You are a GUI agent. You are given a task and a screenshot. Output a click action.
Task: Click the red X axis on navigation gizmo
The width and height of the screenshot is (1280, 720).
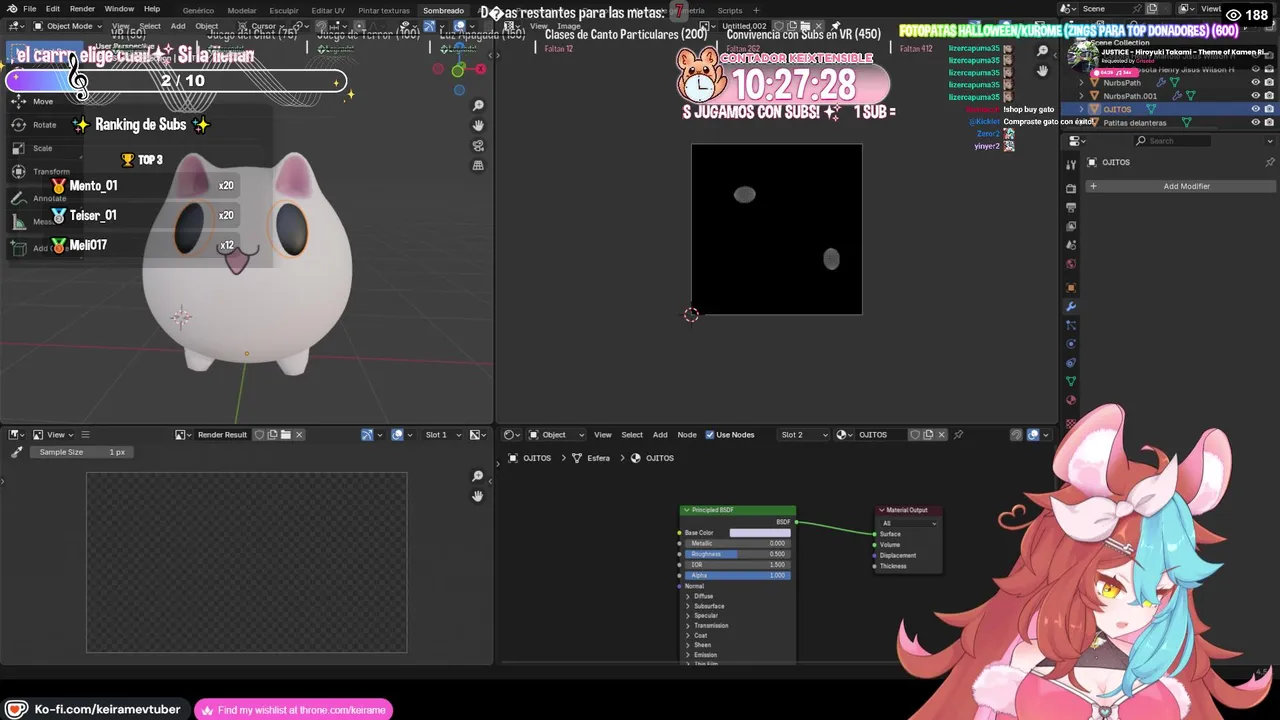481,69
